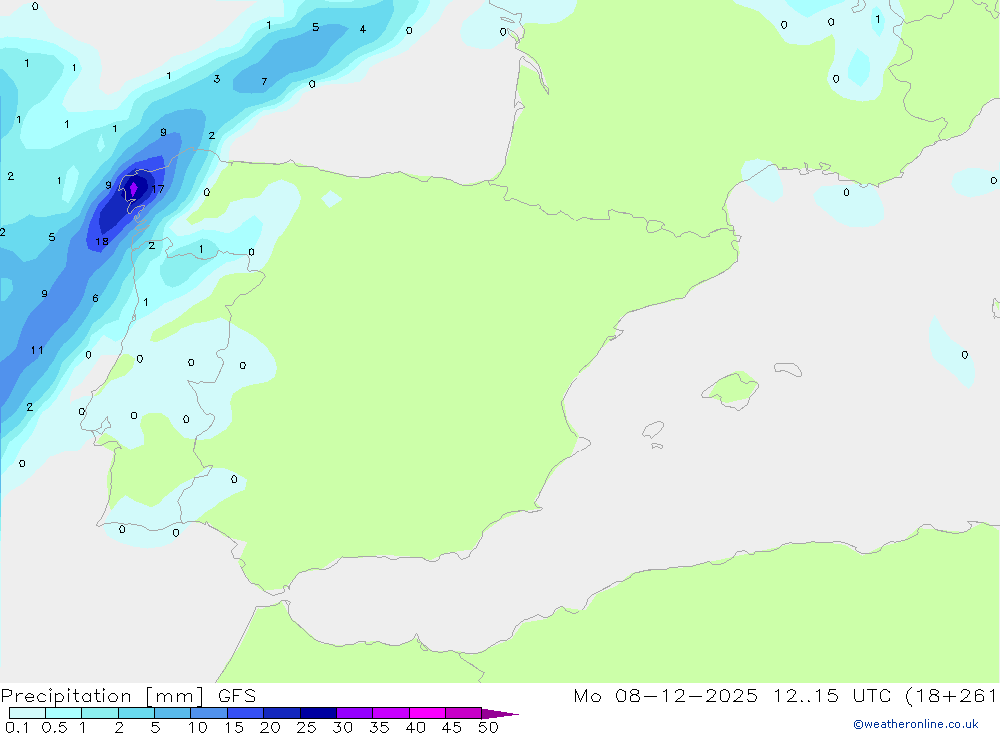Click the island of Menorca outline
Screen dimensions: 1000x733
click(x=788, y=369)
